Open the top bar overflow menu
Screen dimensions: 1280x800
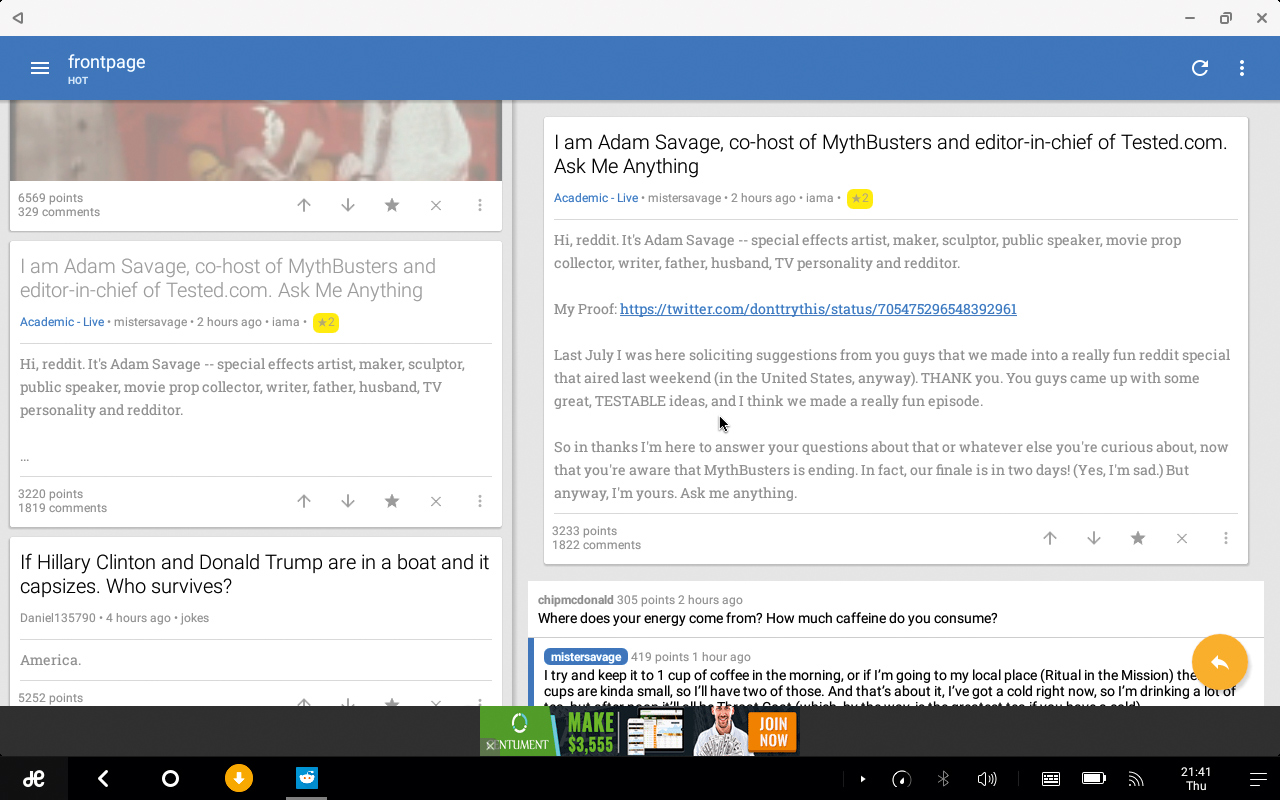click(1242, 68)
